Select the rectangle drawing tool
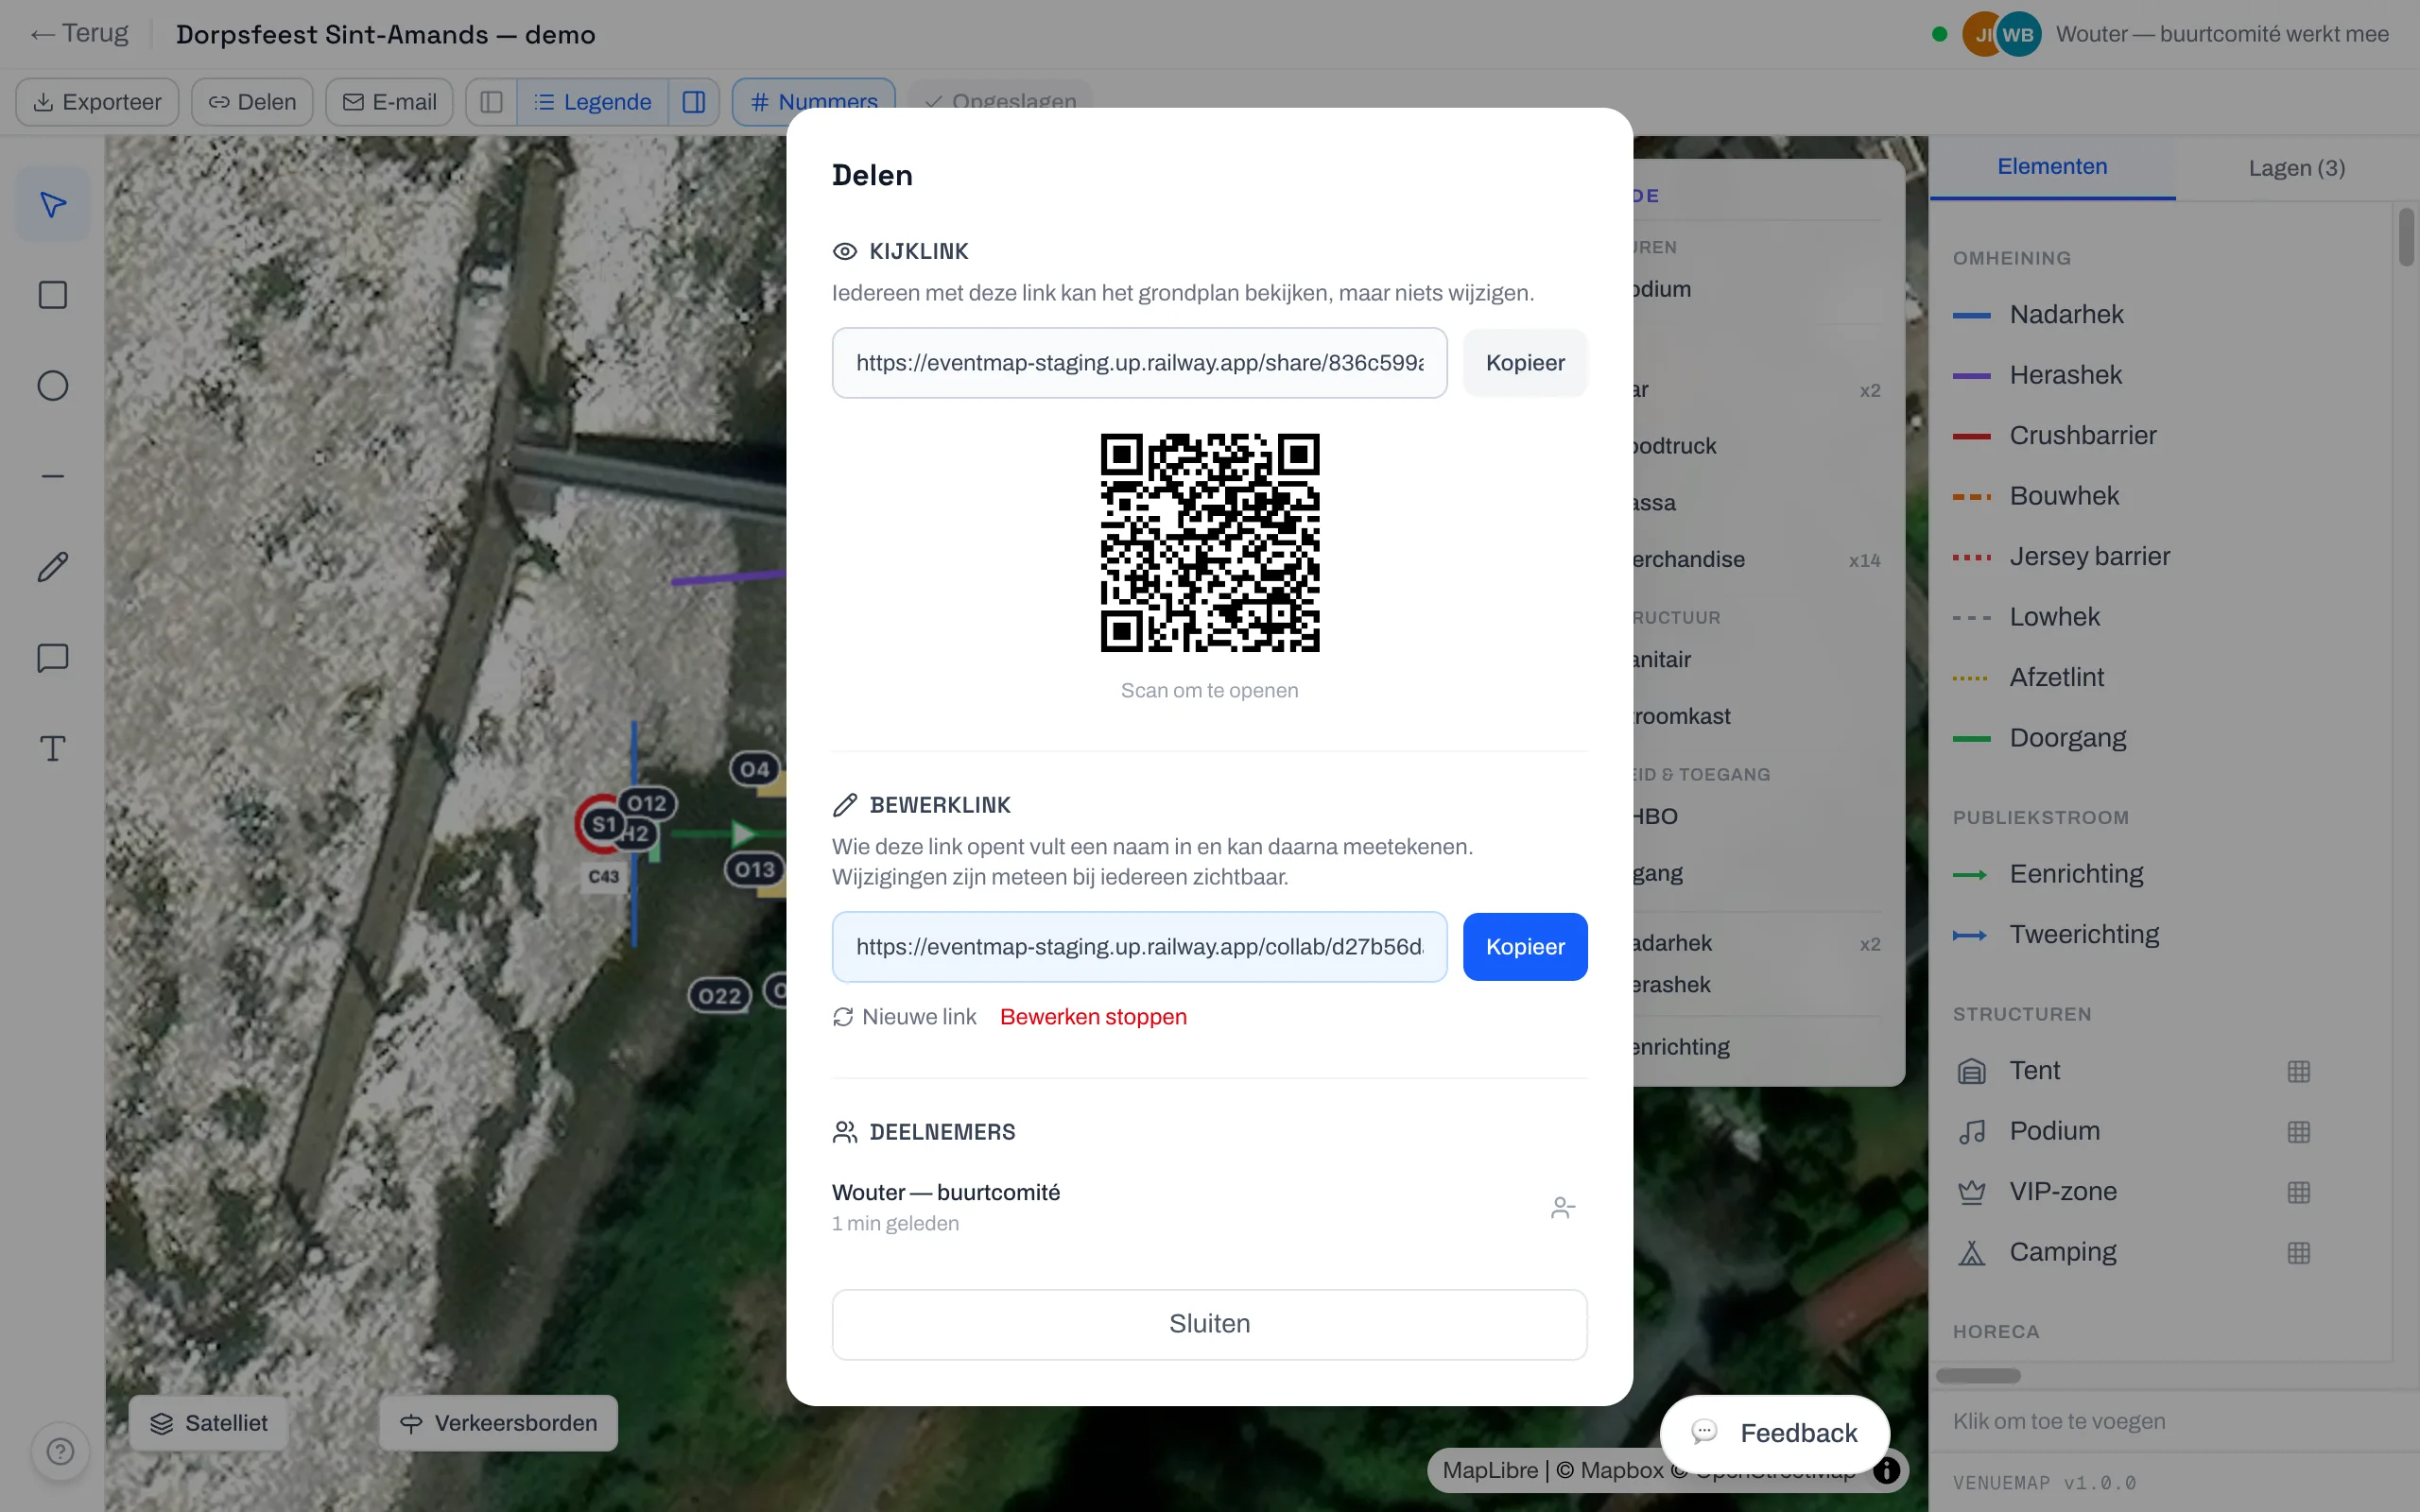2420x1512 pixels. coord(53,295)
